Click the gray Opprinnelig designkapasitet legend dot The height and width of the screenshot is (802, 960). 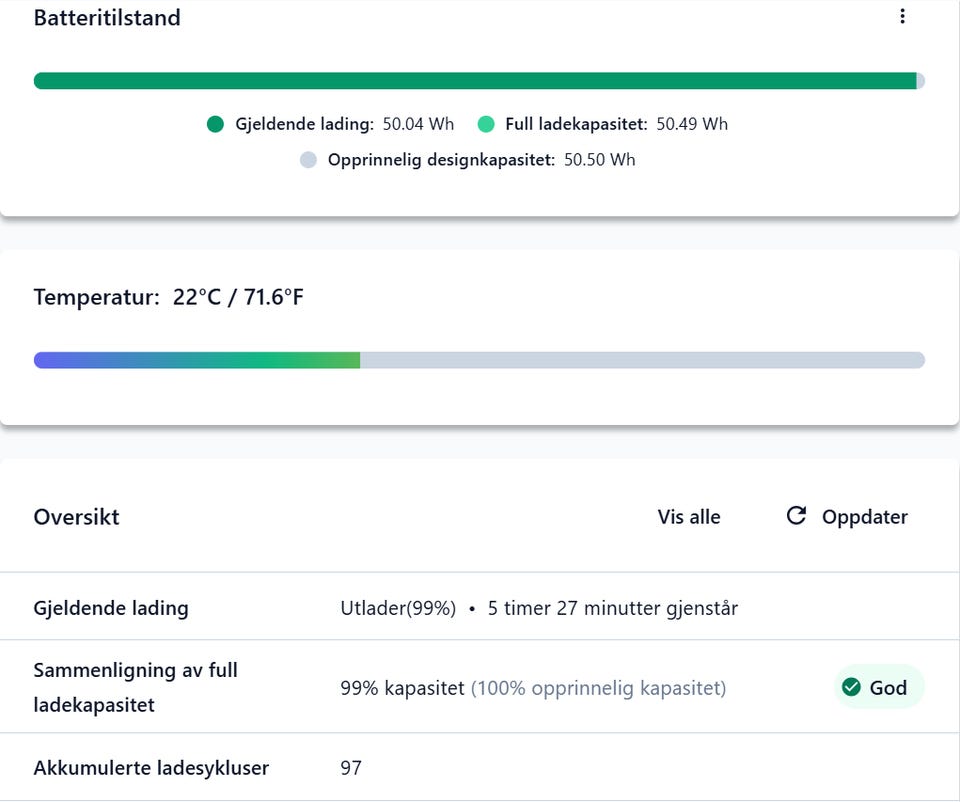click(x=308, y=159)
